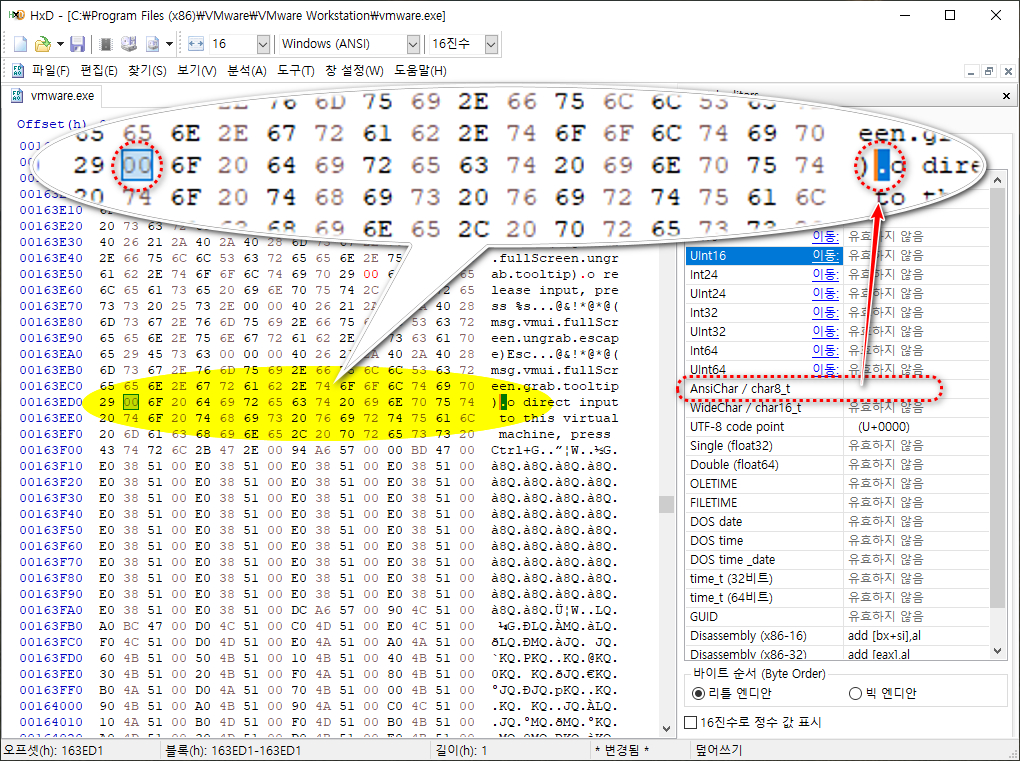Screen dimensions: 1020x761
Task: Click the data inspector scroll up arrow
Action: tap(997, 180)
